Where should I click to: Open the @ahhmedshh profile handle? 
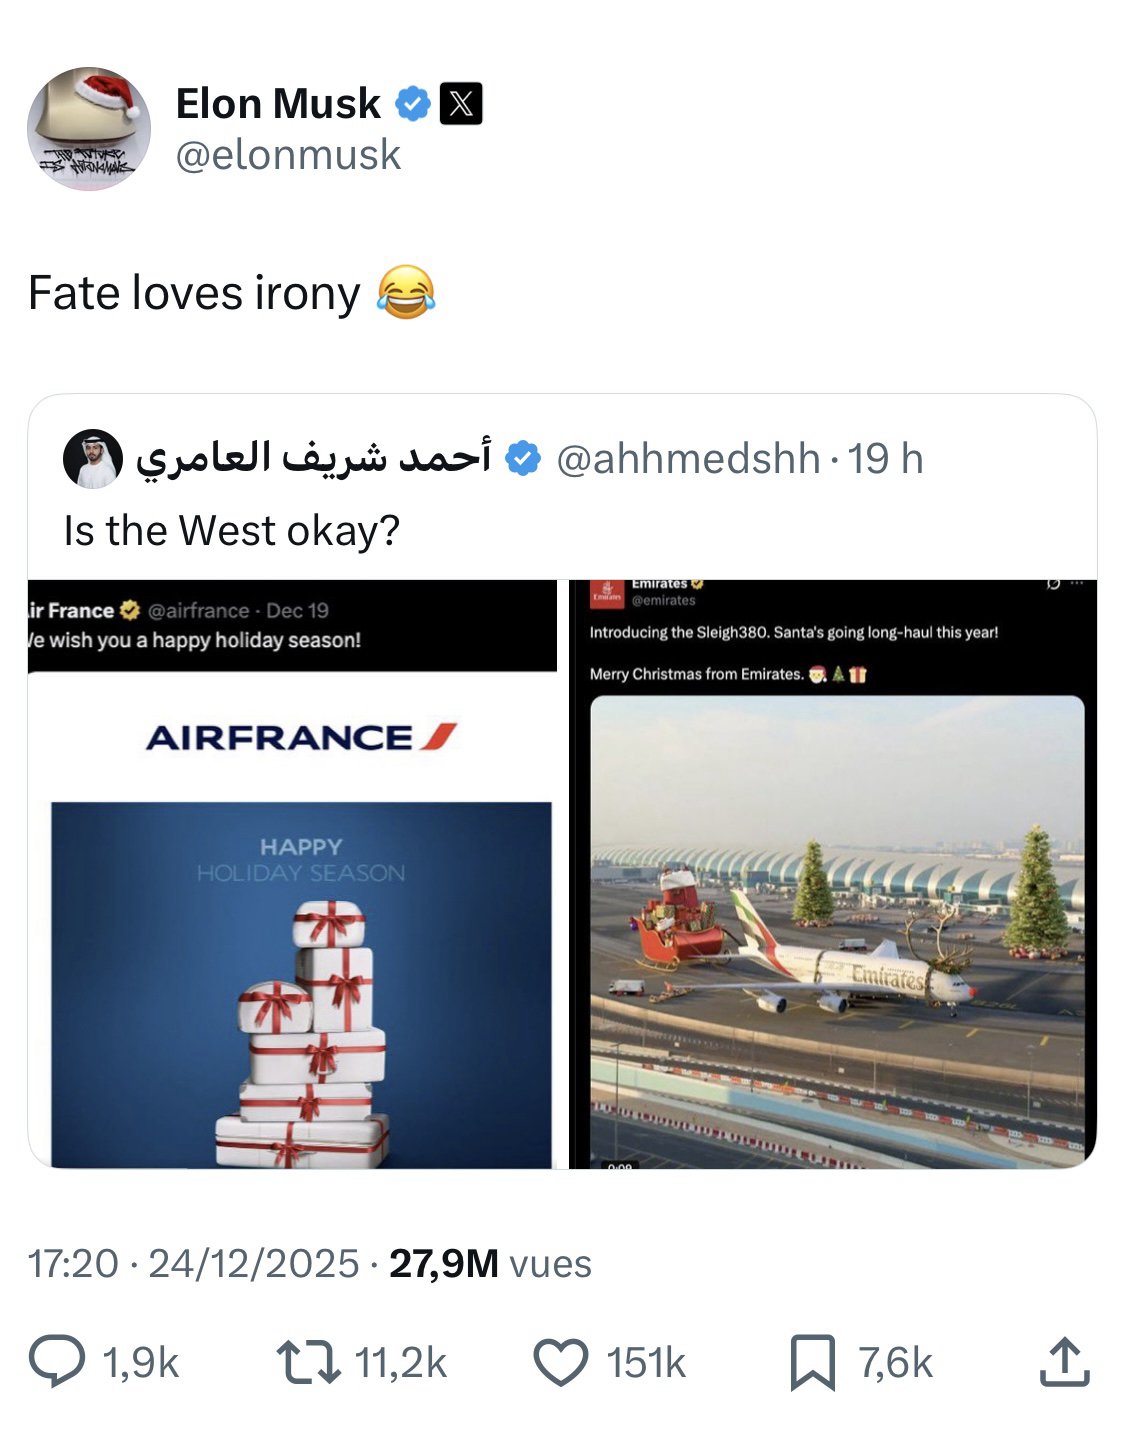coord(687,459)
